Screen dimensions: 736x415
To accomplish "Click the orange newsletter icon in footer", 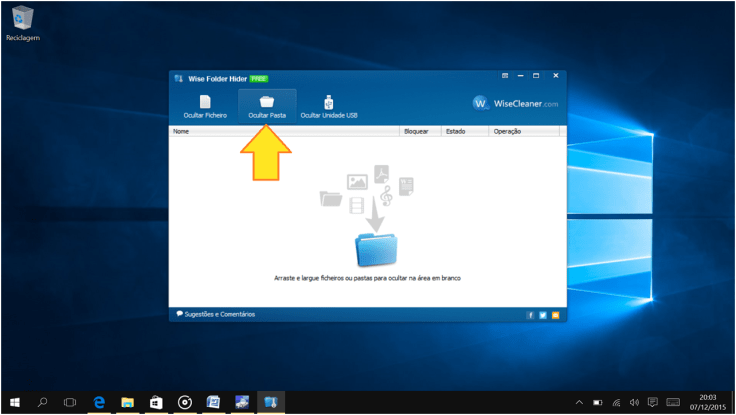I will [x=555, y=315].
